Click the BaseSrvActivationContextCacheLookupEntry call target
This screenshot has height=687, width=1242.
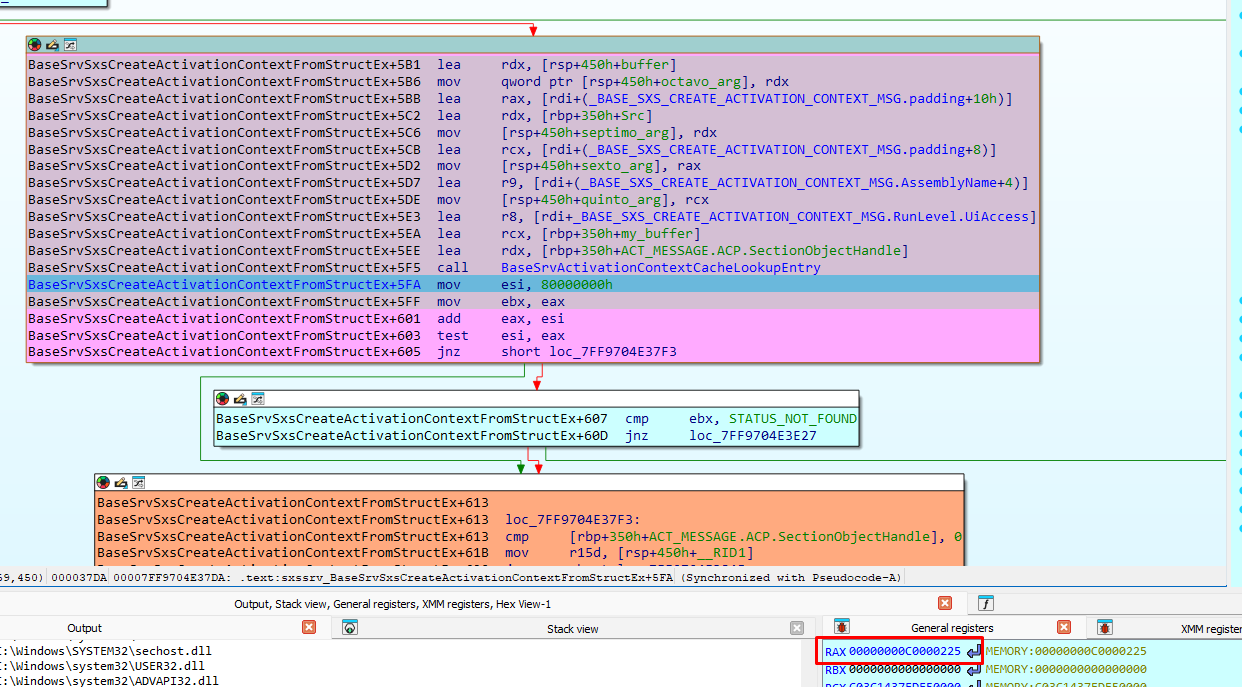point(660,267)
